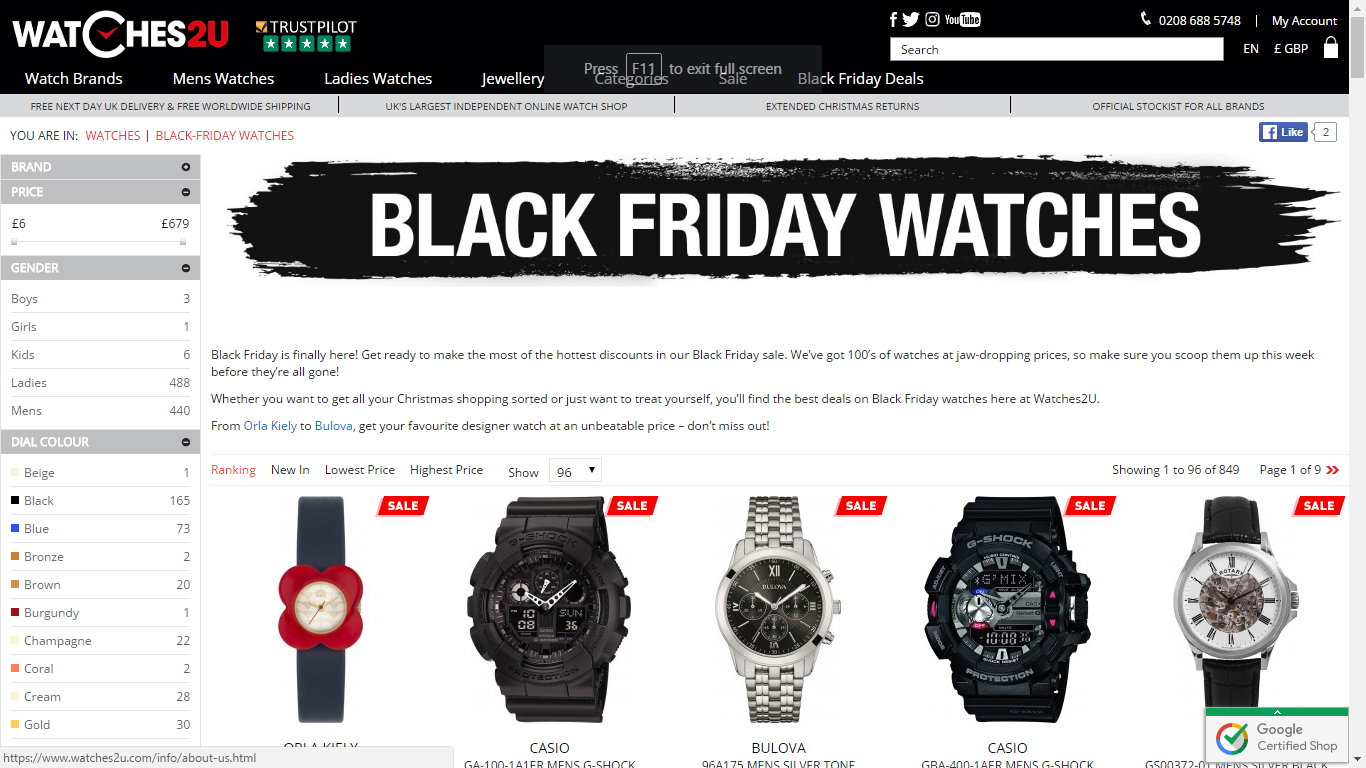Open the Show 96 items dropdown

click(x=575, y=470)
